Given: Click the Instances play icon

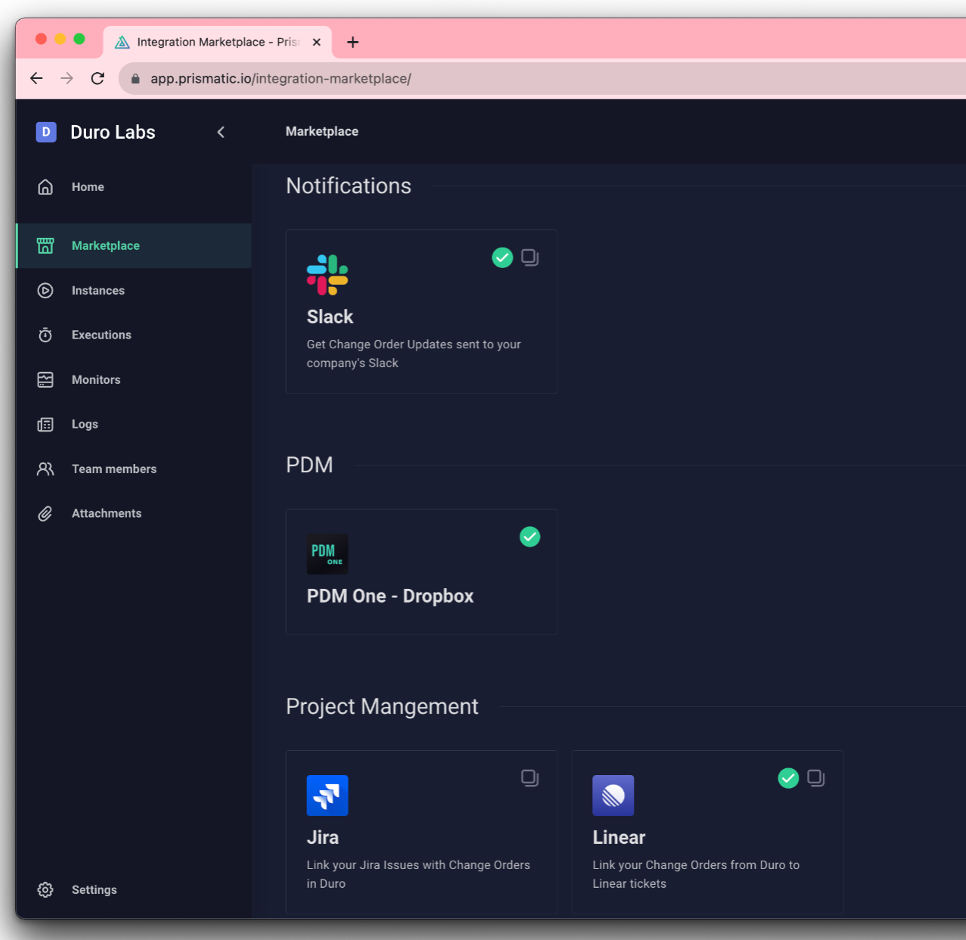Looking at the screenshot, I should 45,291.
